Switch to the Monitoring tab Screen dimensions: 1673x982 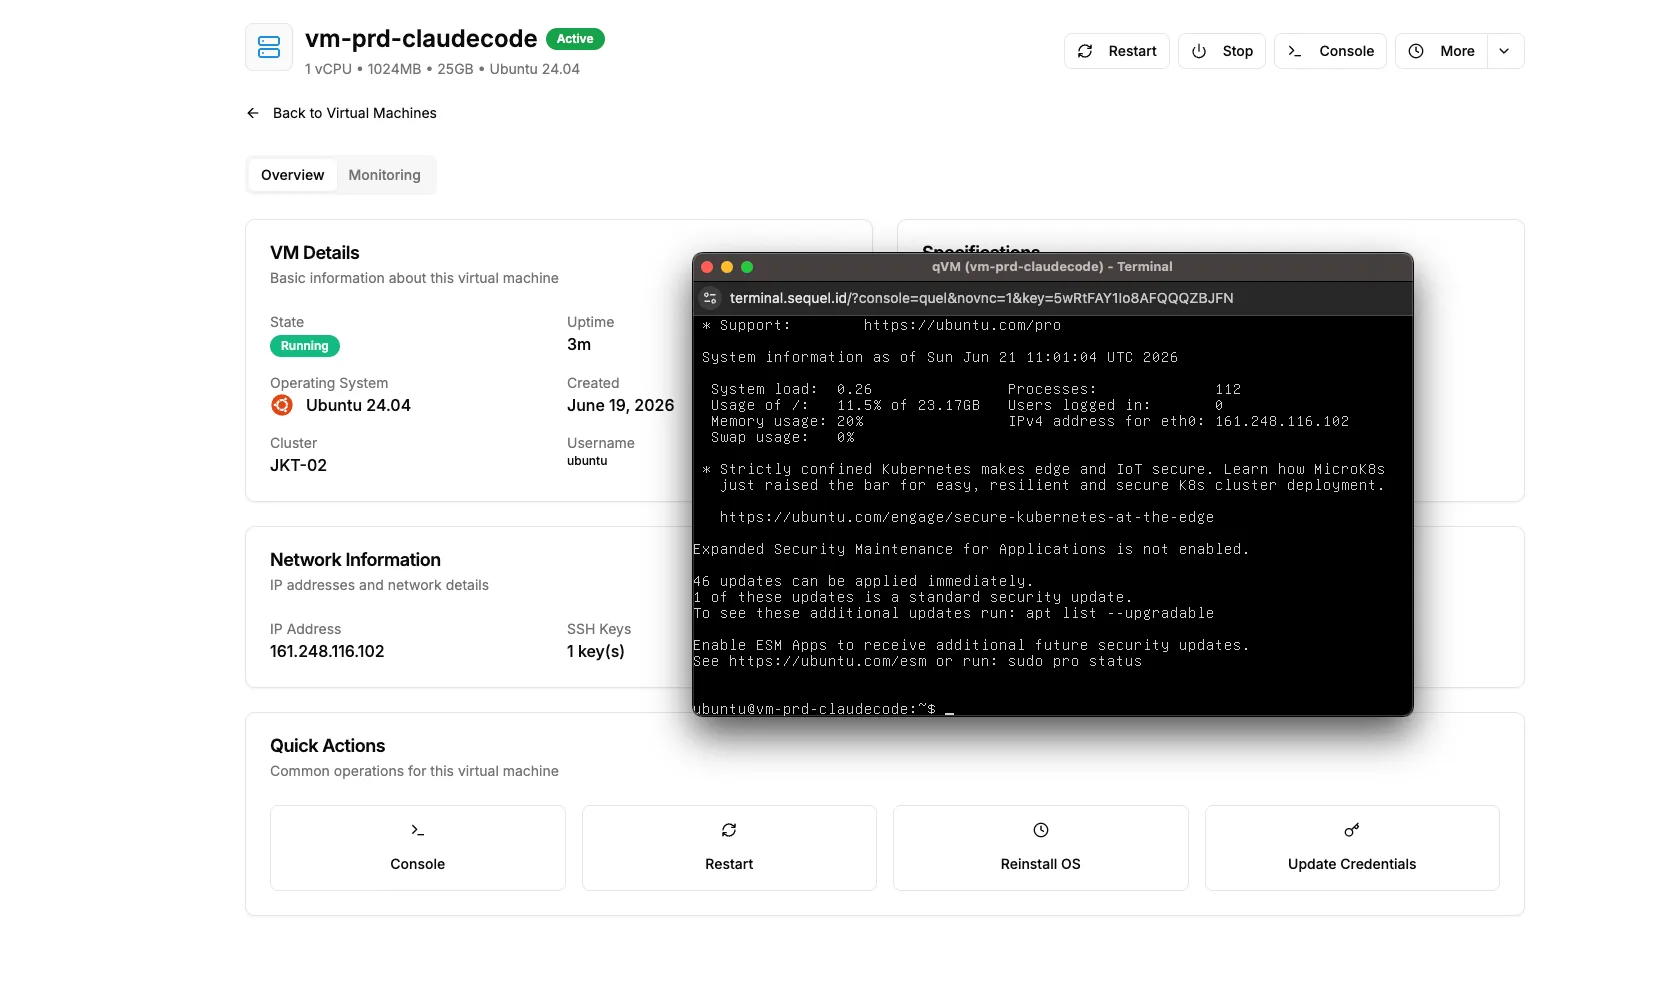pos(384,175)
